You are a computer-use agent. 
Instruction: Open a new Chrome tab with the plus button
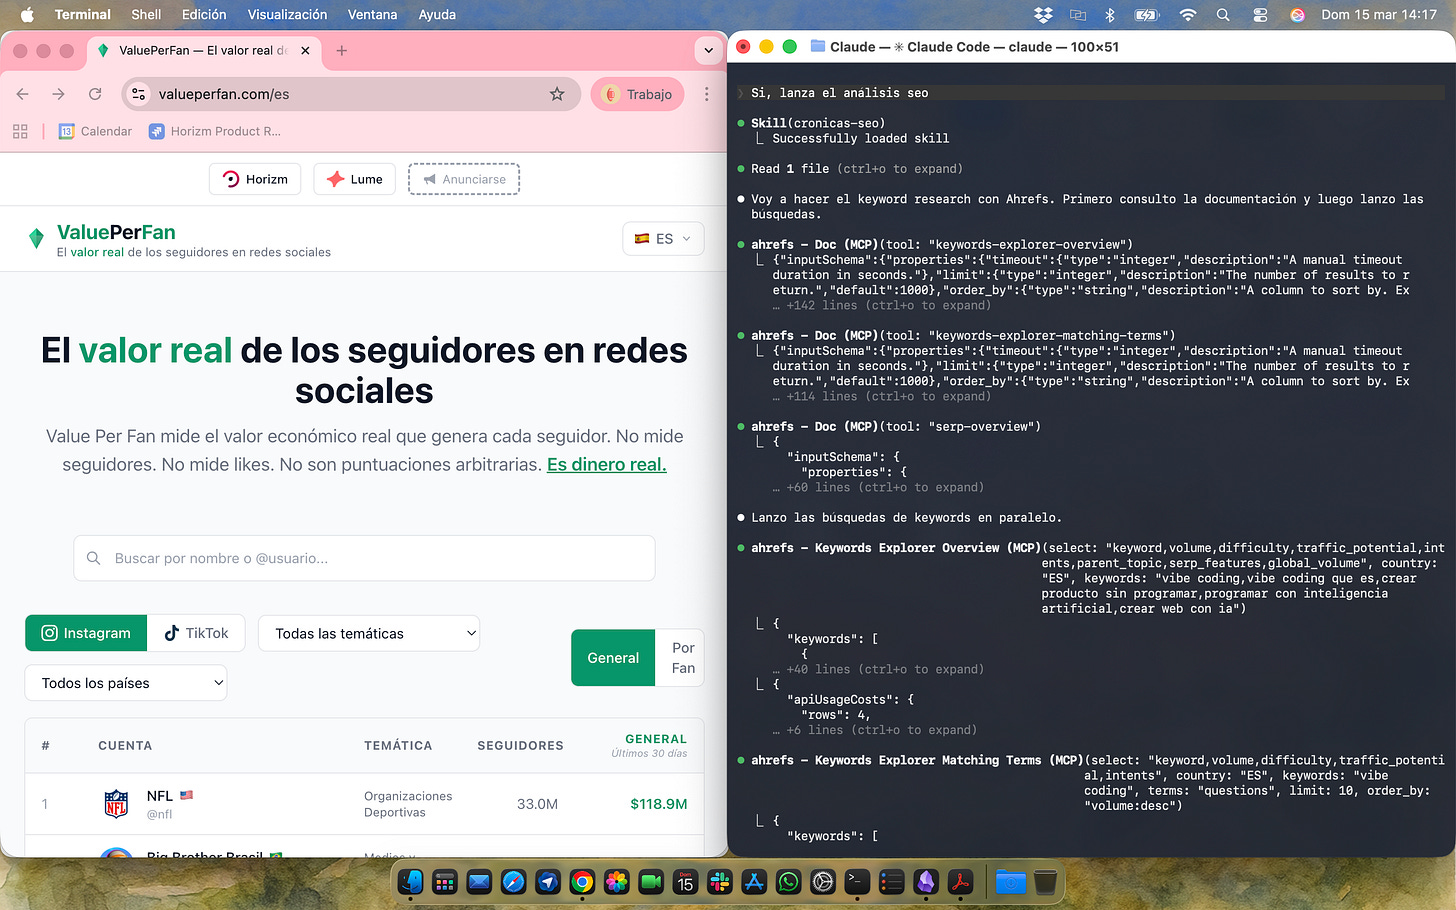click(x=342, y=50)
